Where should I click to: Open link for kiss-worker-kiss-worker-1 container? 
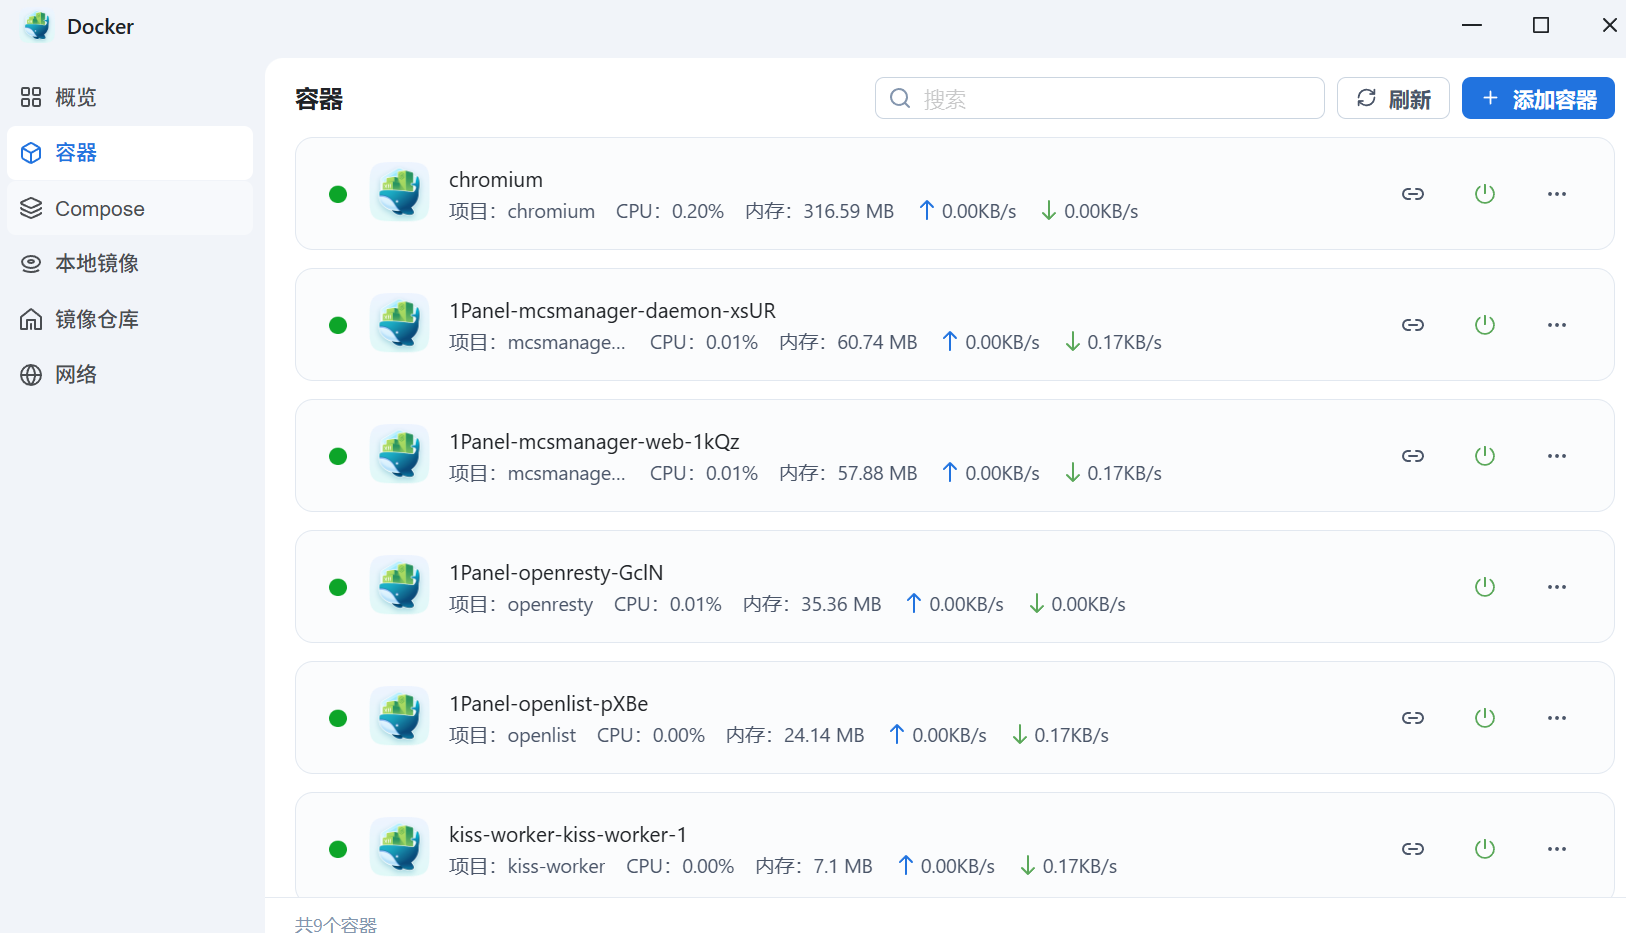tap(1412, 849)
